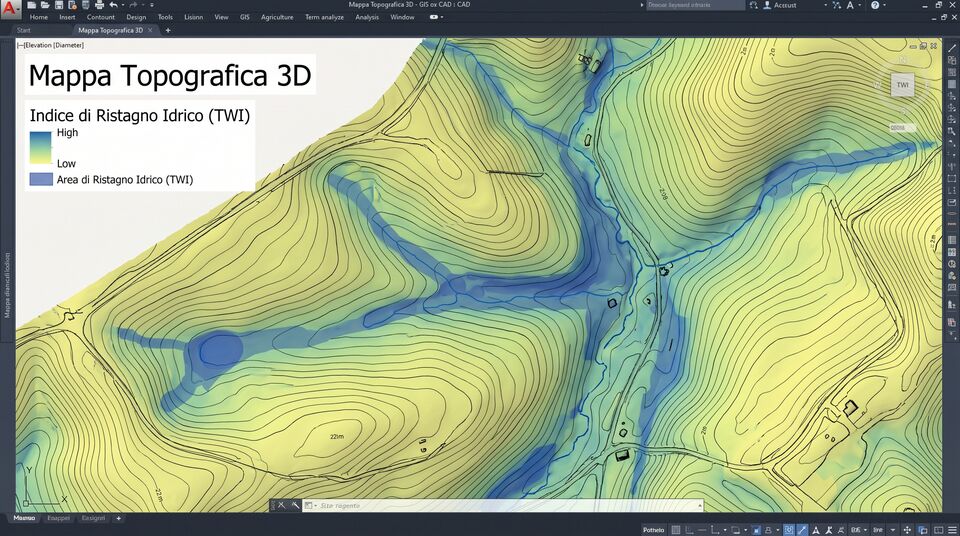960x536 pixels.
Task: Toggle clean screen icon in status bar
Action: 939,530
